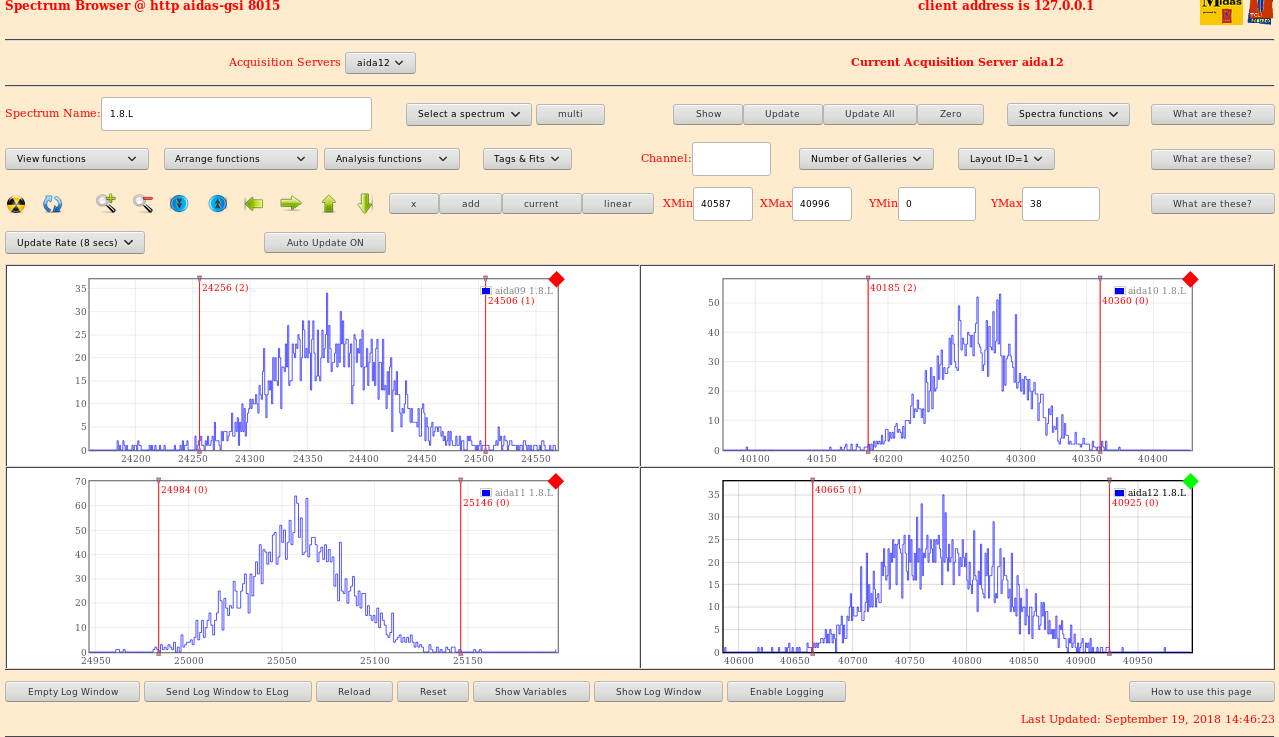Click the blue double down-arrow icon
Viewport: 1279px width, 737px height.
179,203
